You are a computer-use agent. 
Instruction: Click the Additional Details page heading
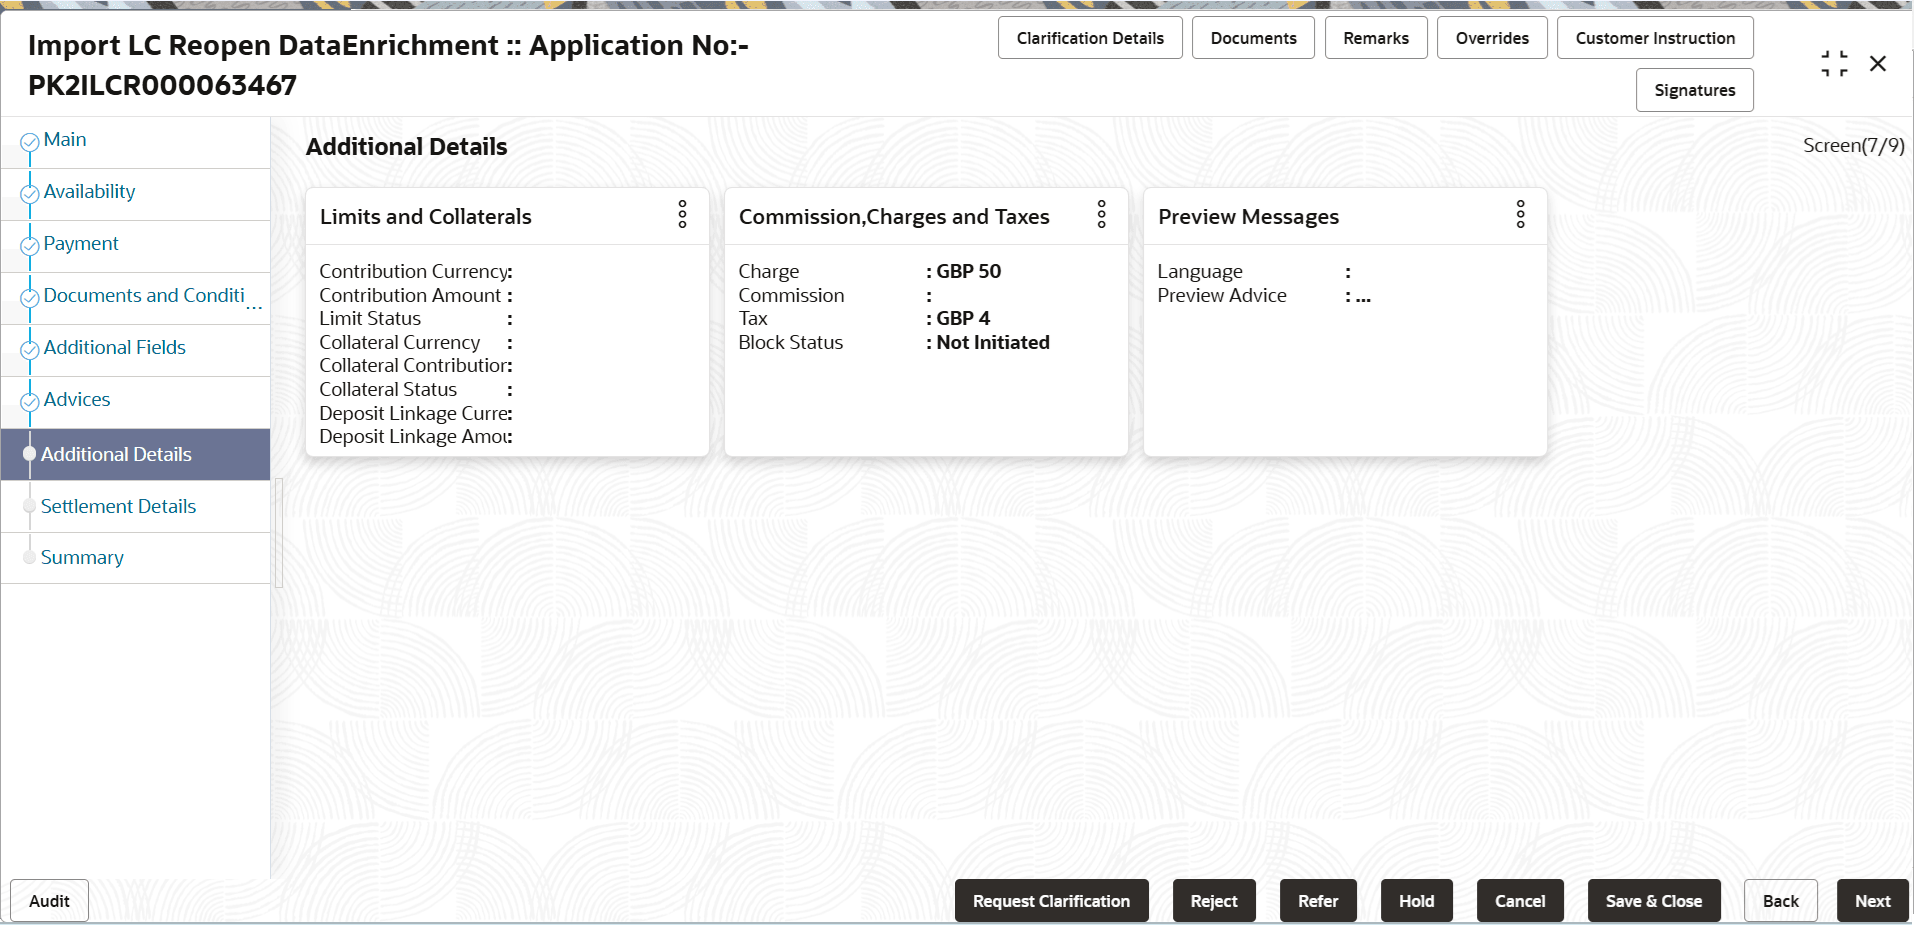[407, 147]
